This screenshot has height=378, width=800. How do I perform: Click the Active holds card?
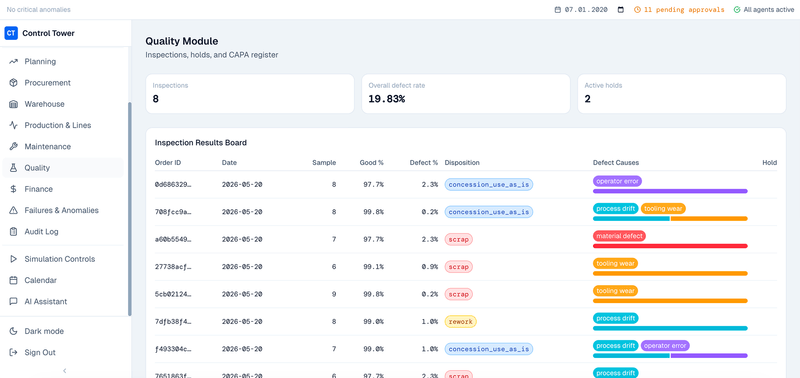pyautogui.click(x=682, y=94)
